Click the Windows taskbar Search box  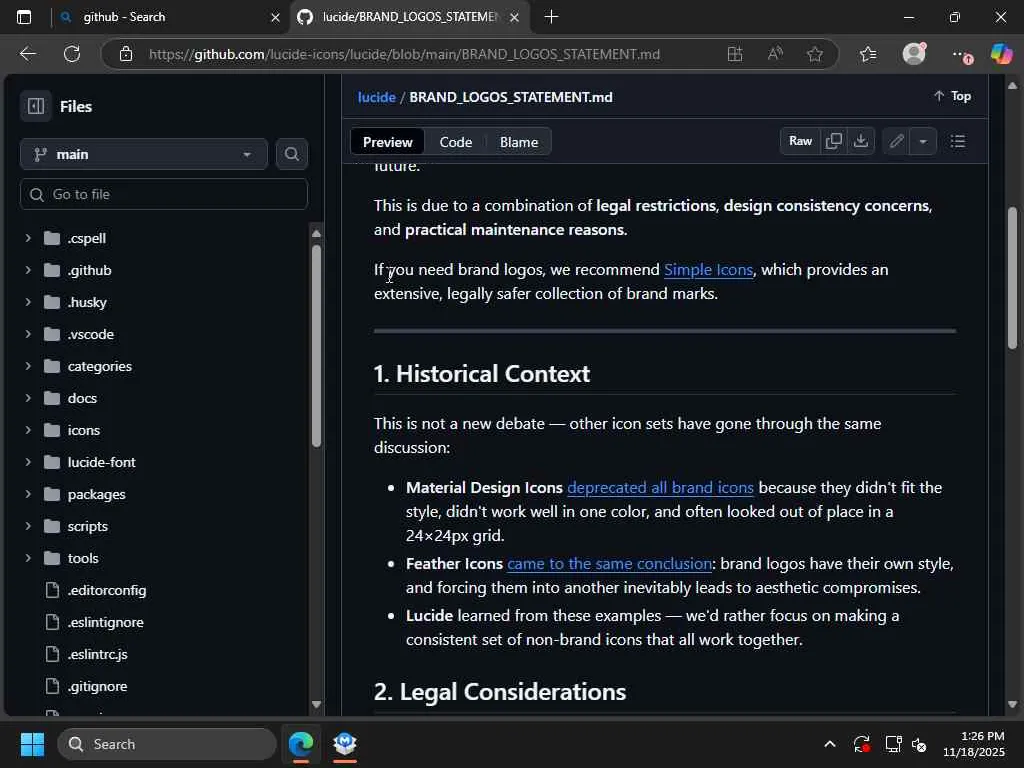click(x=167, y=744)
